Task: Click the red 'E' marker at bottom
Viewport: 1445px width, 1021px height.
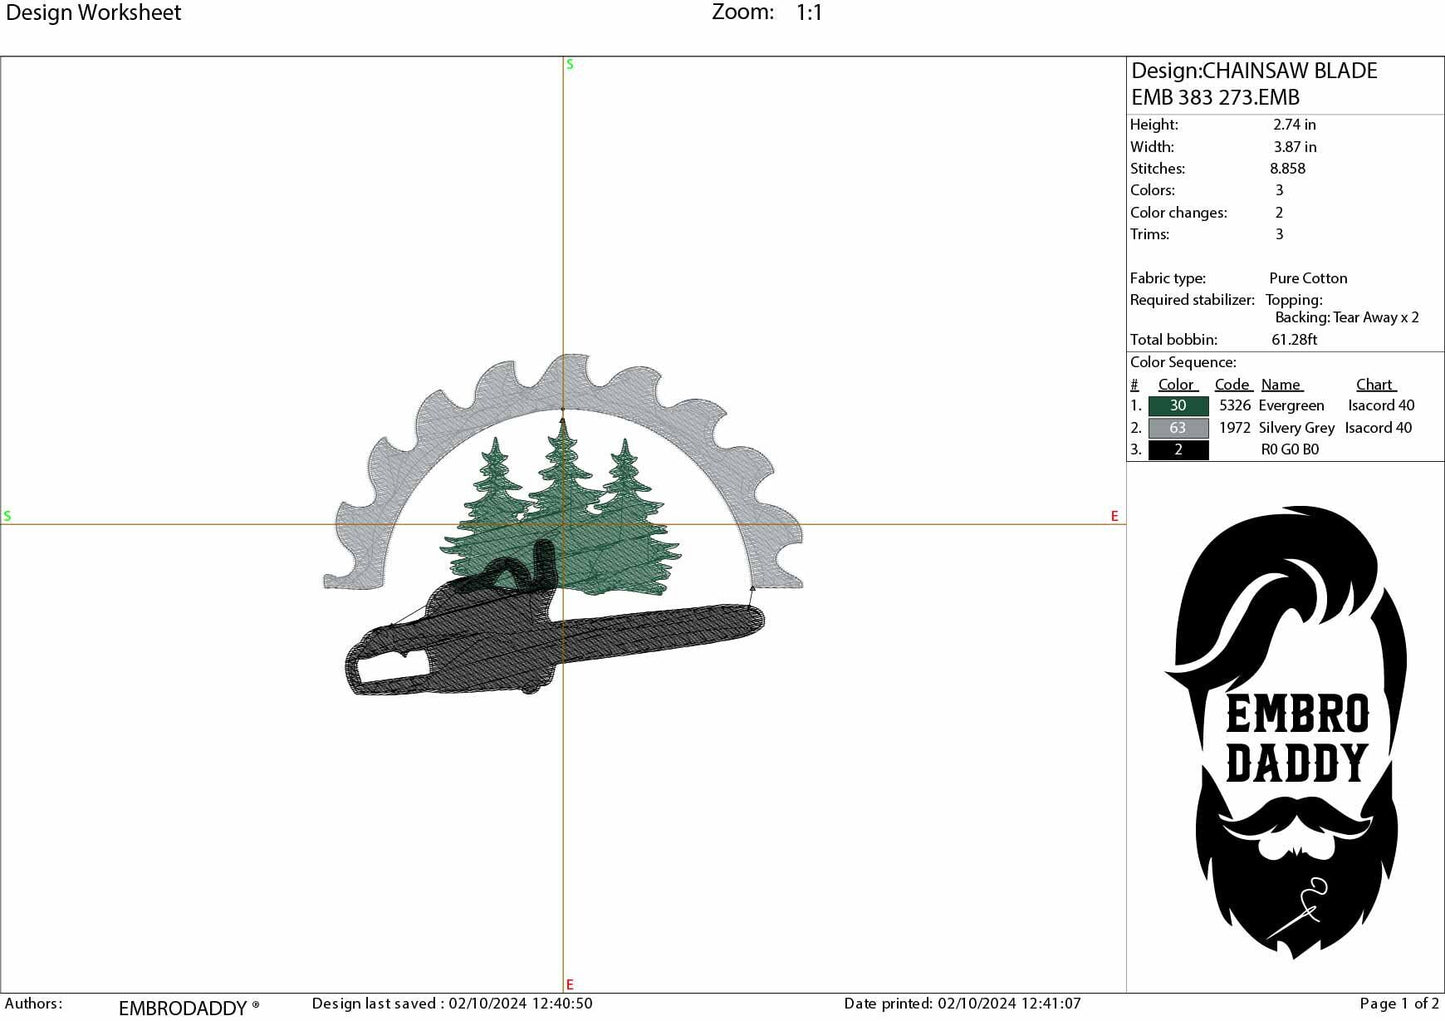Action: point(570,985)
